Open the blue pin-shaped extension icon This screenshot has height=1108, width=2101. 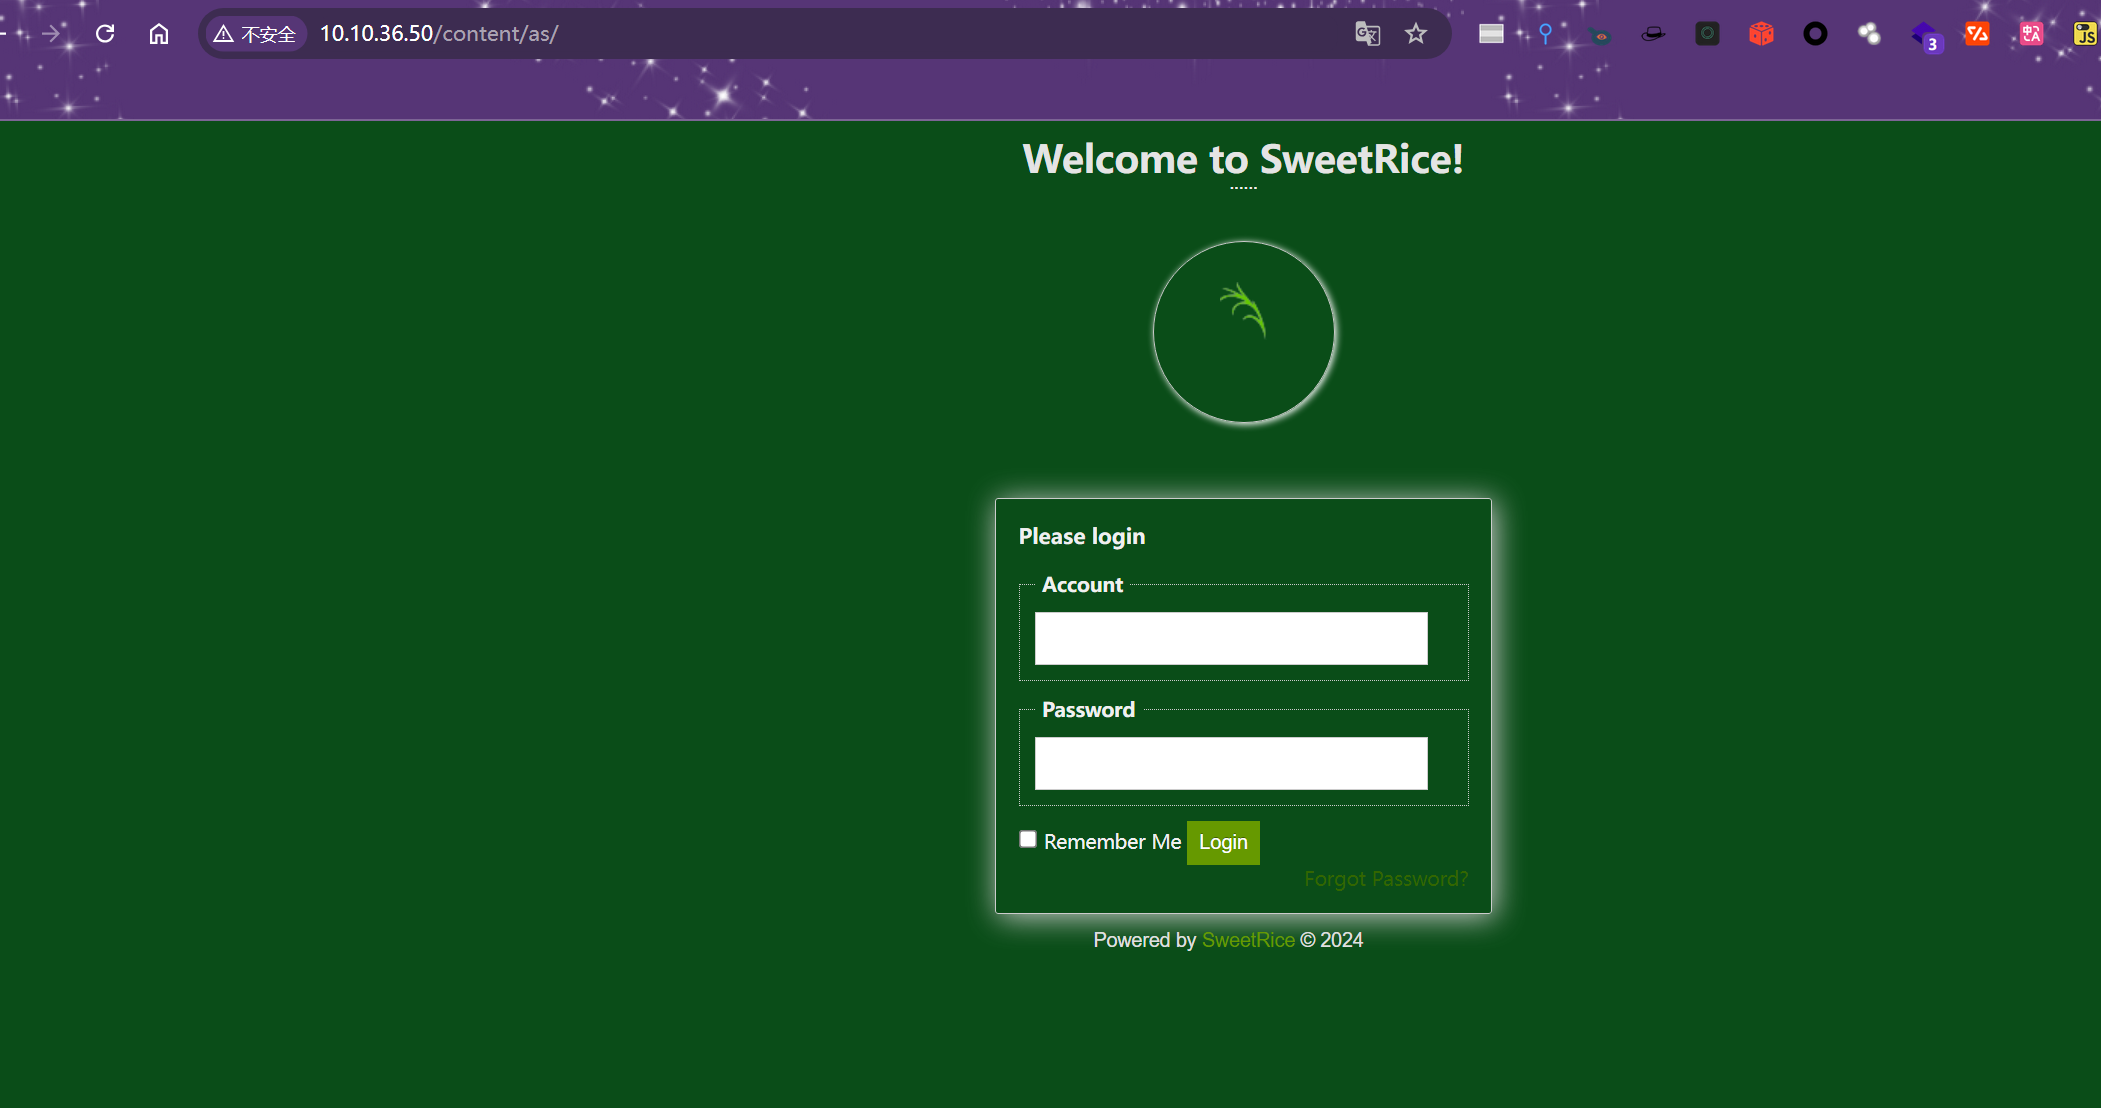tap(1545, 34)
